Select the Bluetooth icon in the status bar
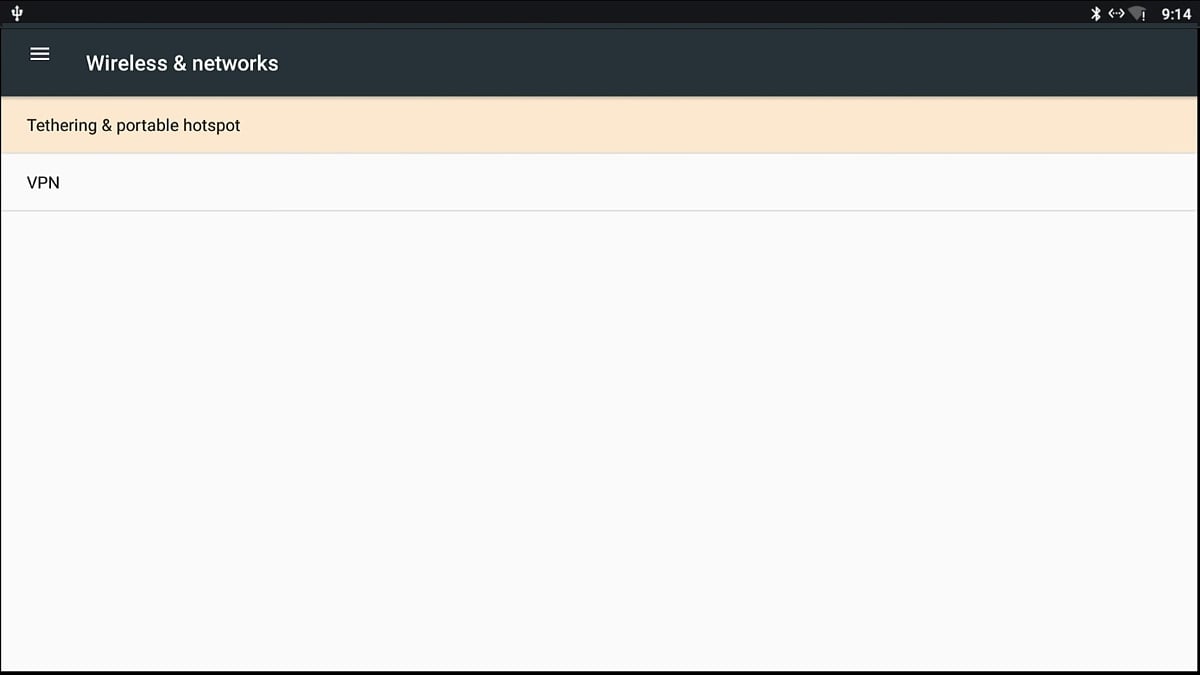Image resolution: width=1200 pixels, height=675 pixels. click(x=1096, y=14)
